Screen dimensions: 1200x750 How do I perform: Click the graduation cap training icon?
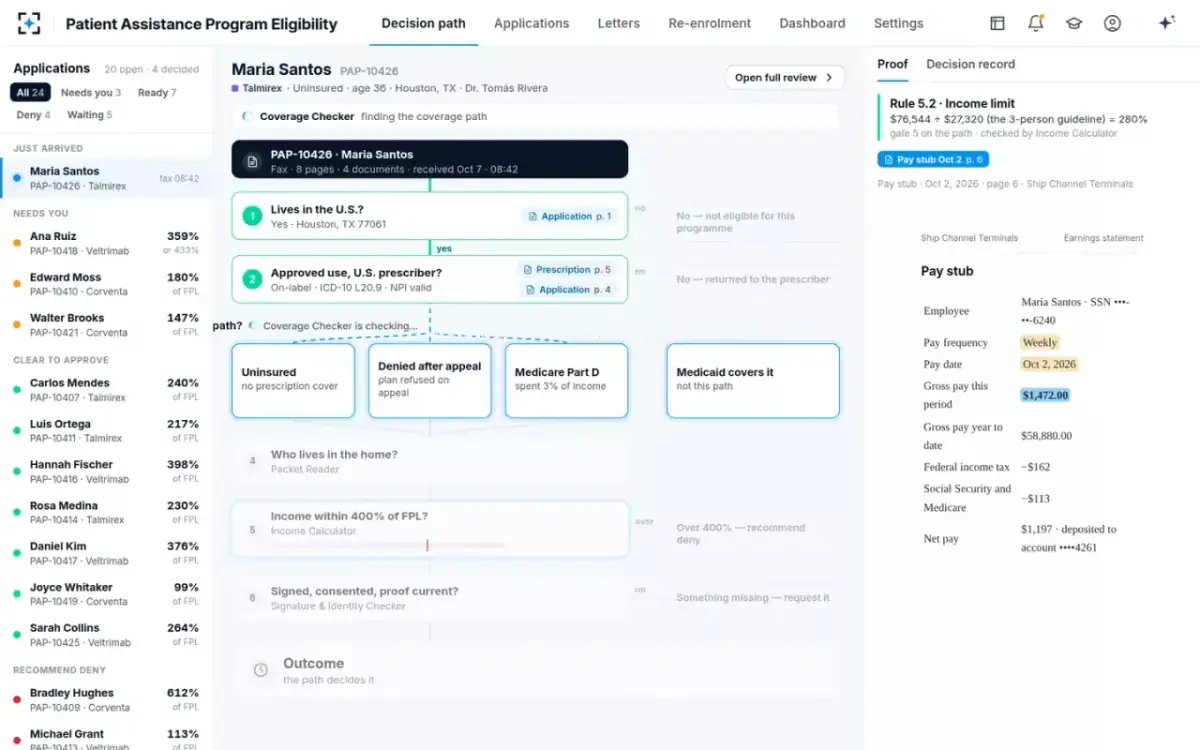1074,23
